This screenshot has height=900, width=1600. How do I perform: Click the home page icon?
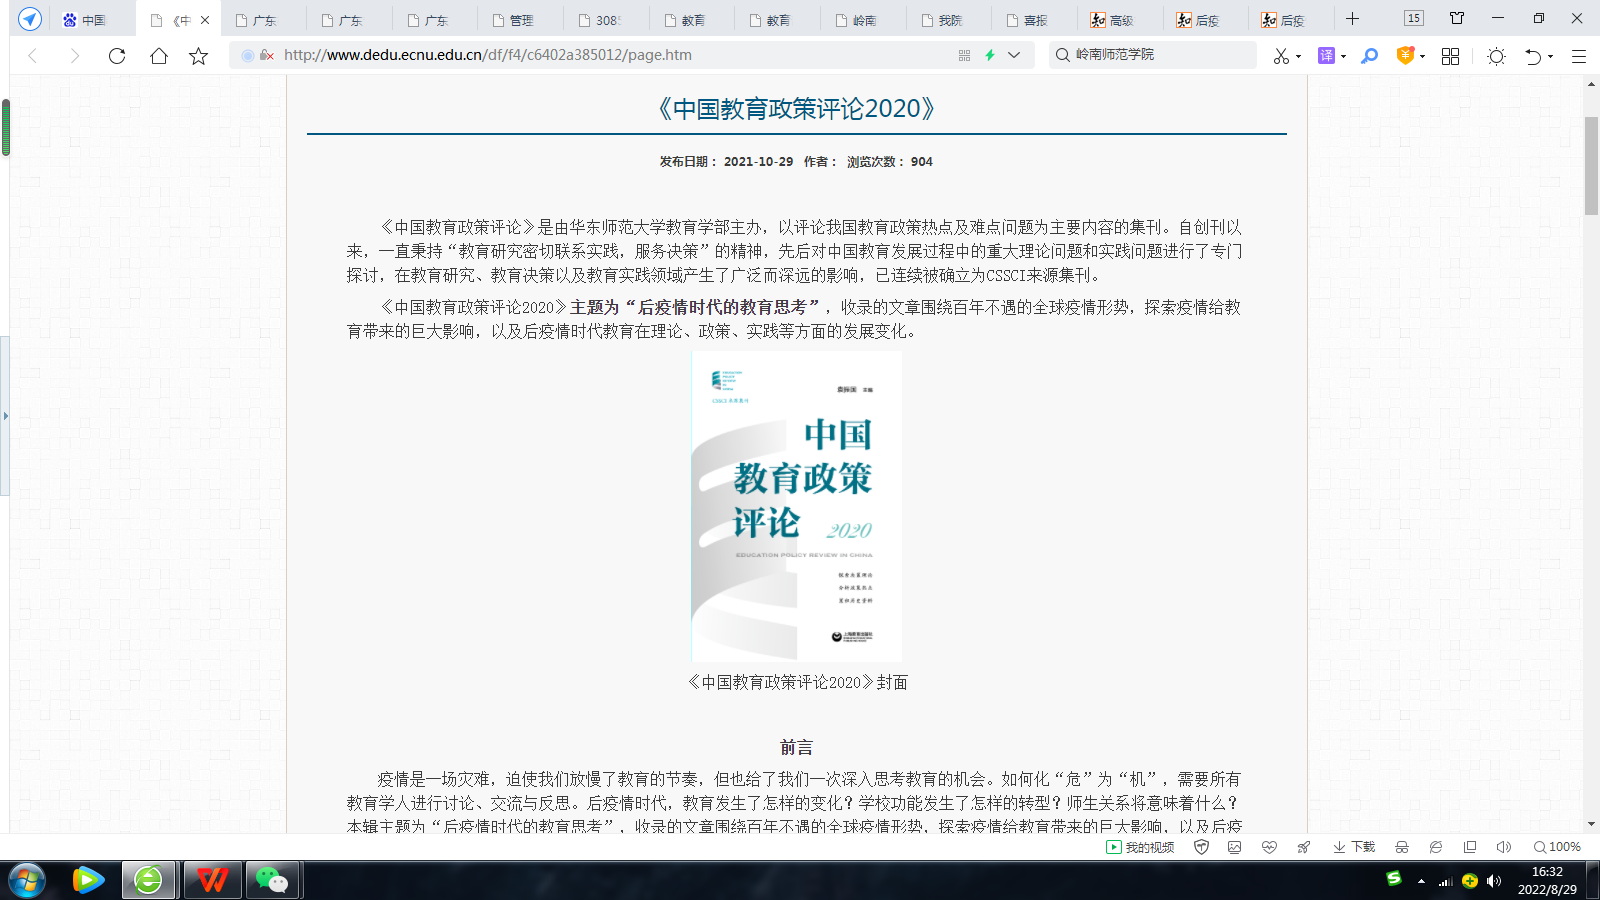[x=158, y=56]
